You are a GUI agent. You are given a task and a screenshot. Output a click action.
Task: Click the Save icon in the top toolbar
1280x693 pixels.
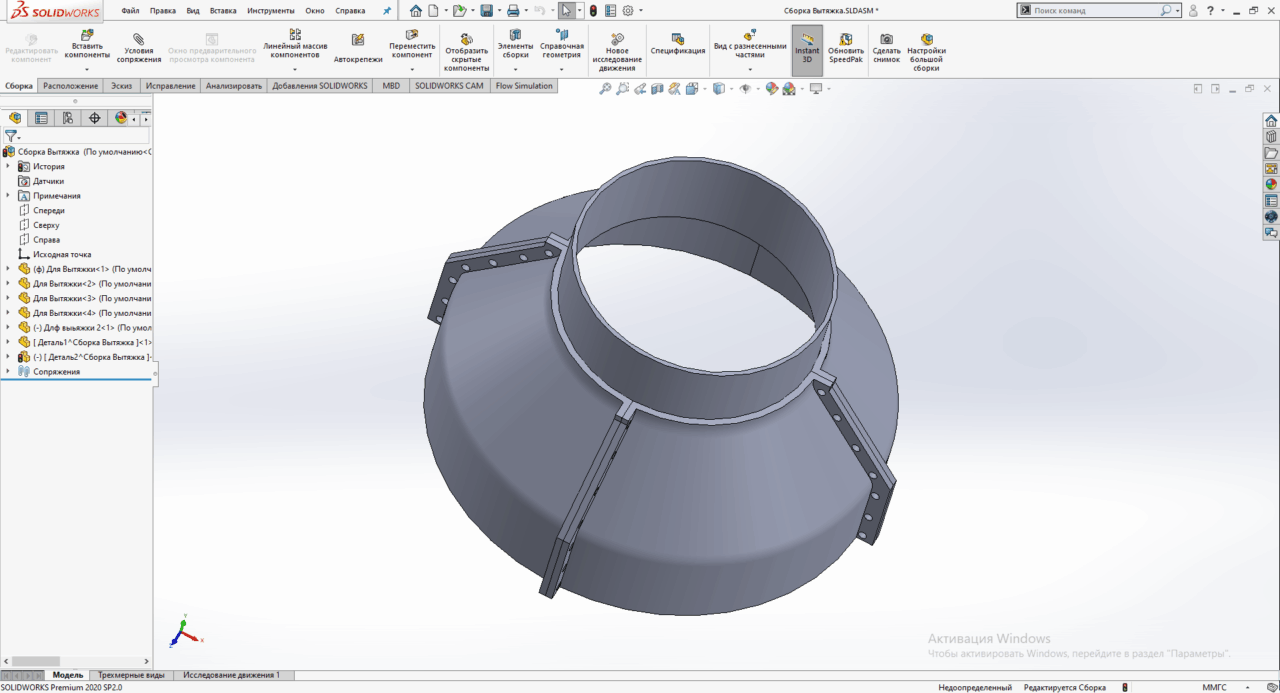[x=486, y=10]
